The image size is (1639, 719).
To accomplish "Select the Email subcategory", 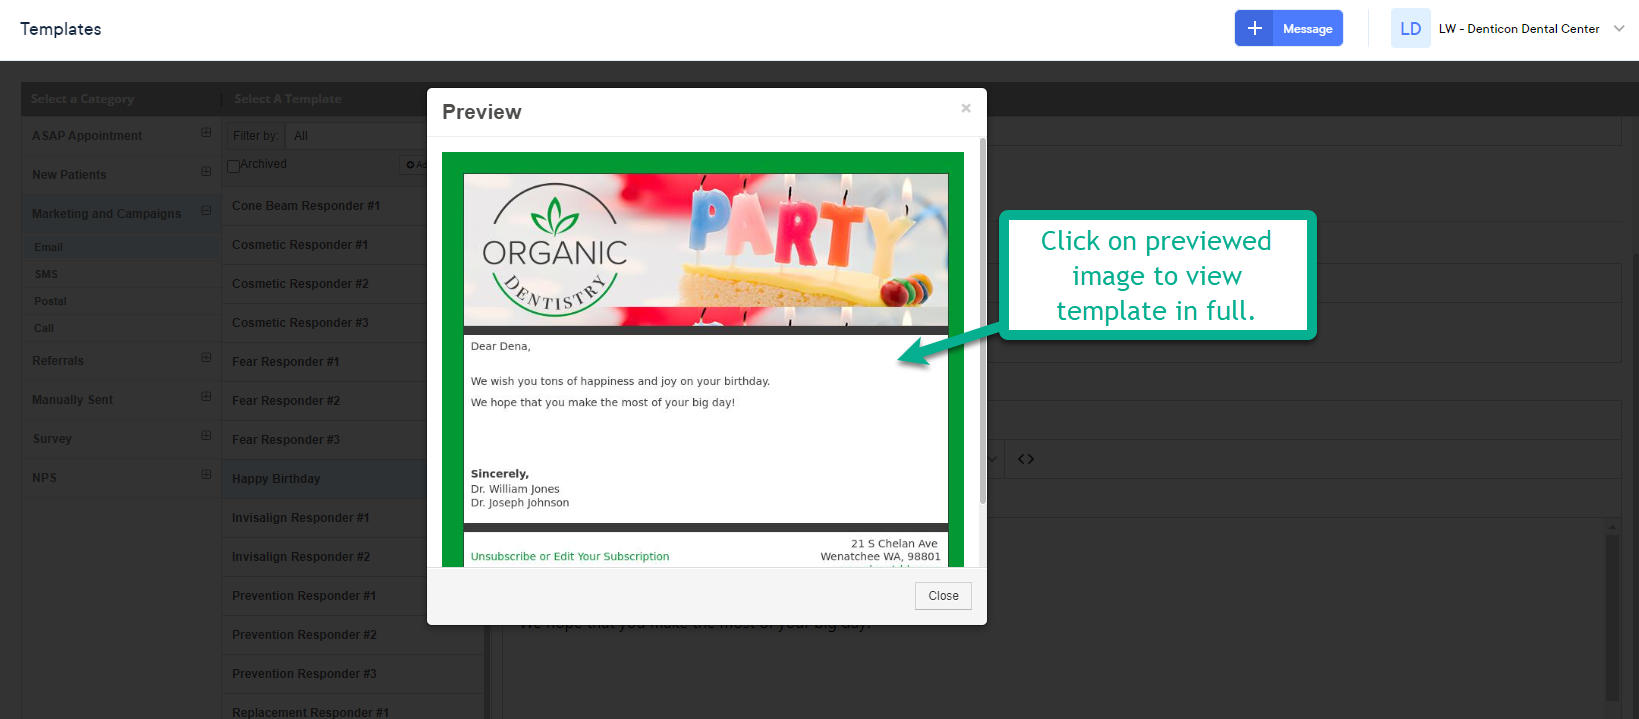I will (x=48, y=247).
